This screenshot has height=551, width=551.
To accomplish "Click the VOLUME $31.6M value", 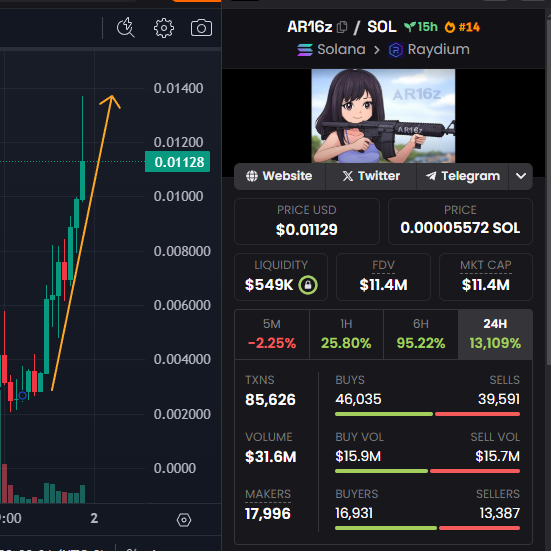I will (x=271, y=457).
